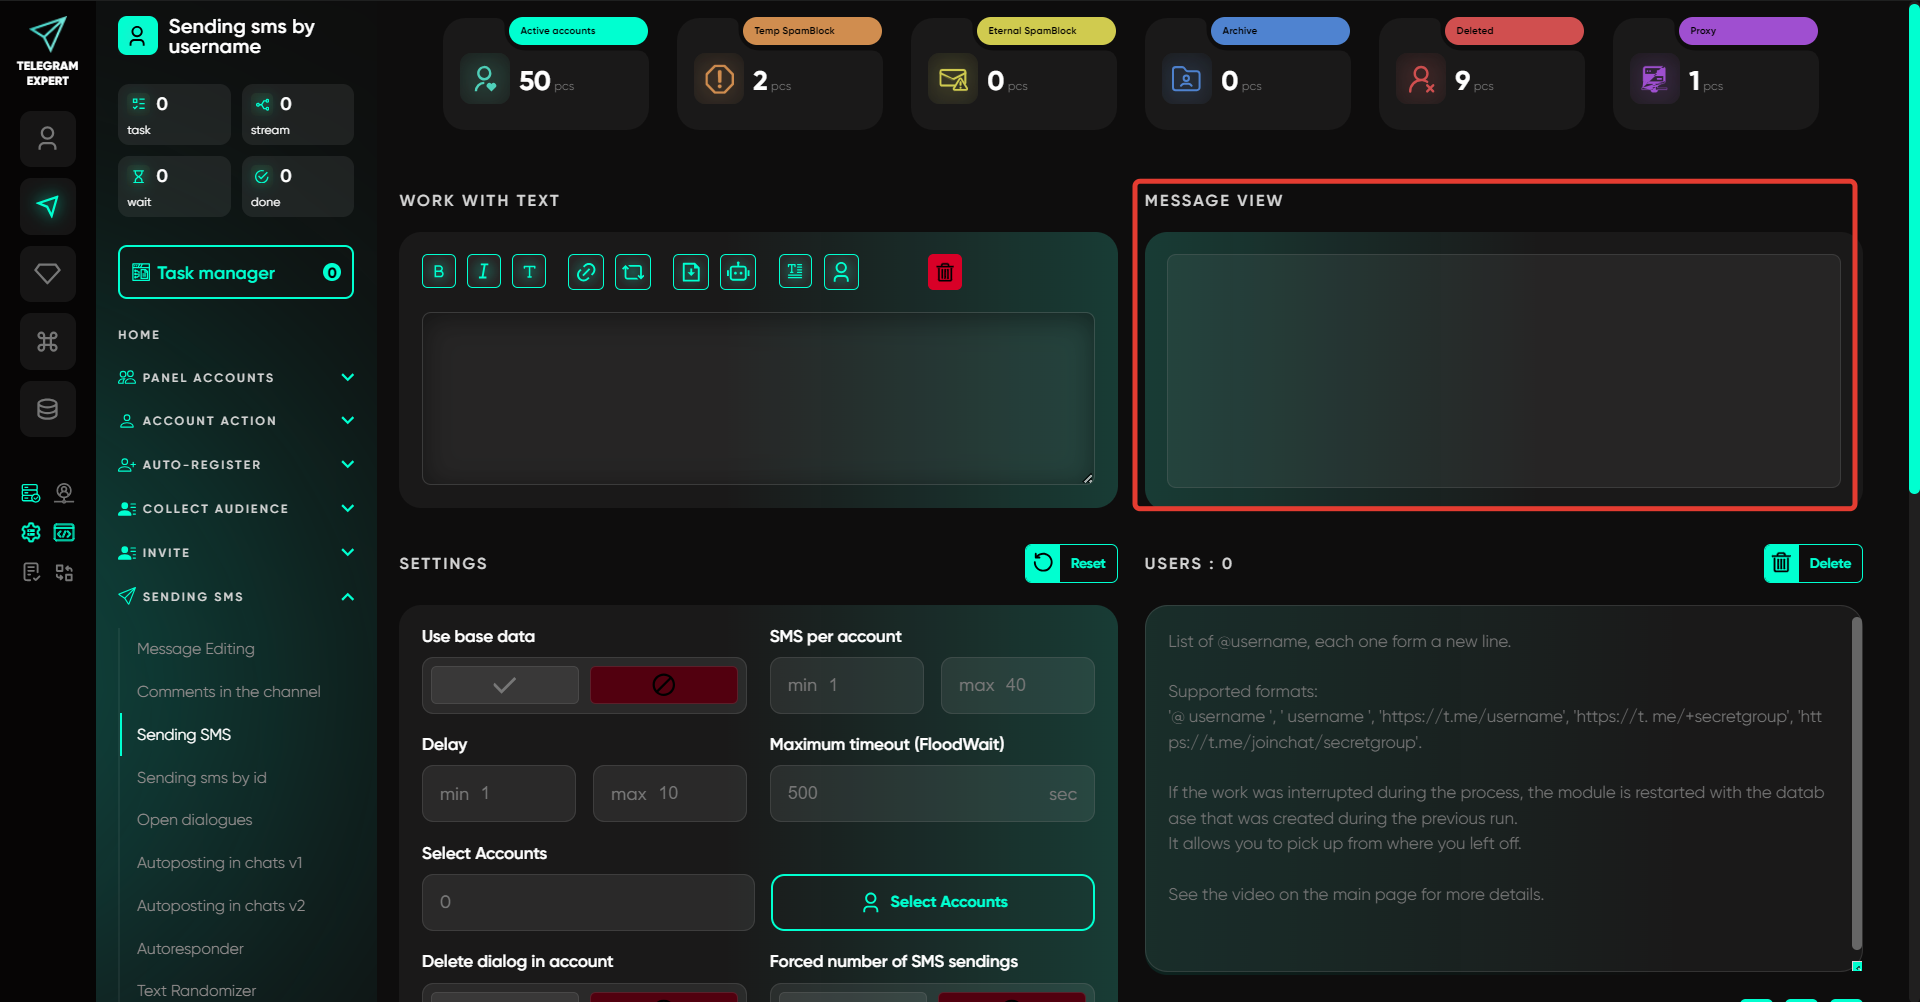Reset the settings with Reset button
1920x1002 pixels.
[x=1071, y=564]
